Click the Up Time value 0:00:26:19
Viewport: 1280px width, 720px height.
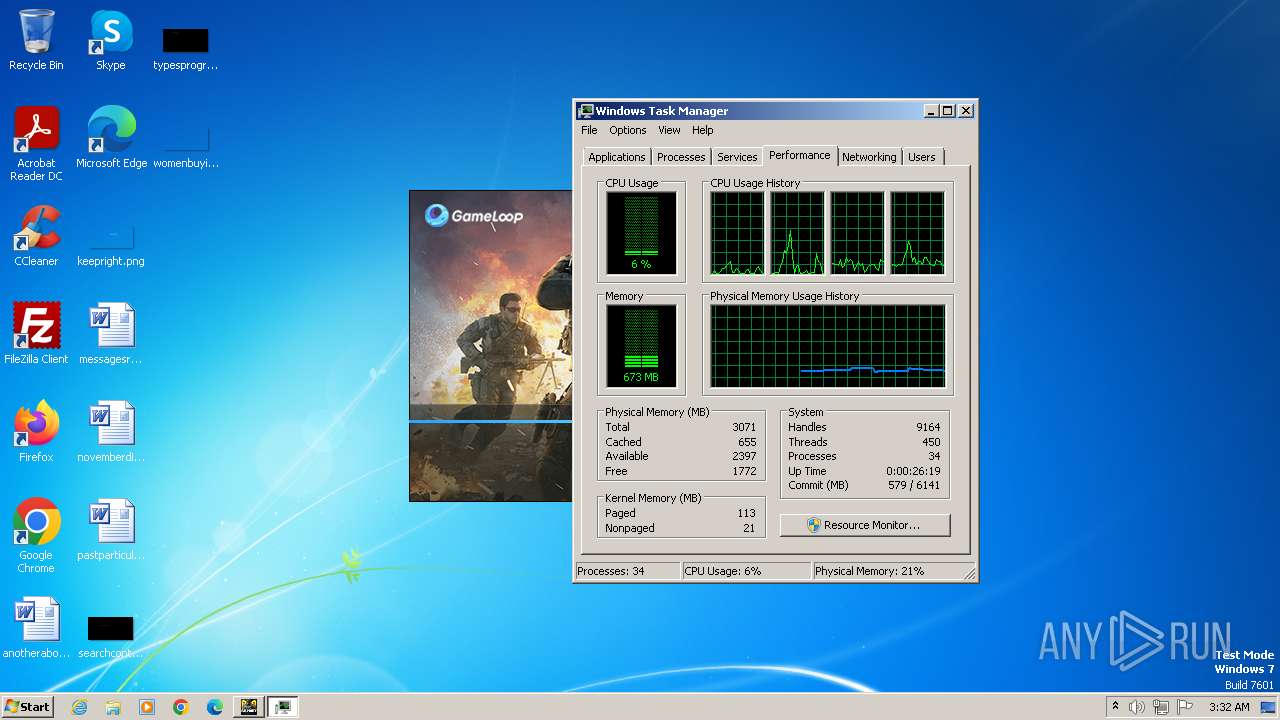click(x=913, y=471)
